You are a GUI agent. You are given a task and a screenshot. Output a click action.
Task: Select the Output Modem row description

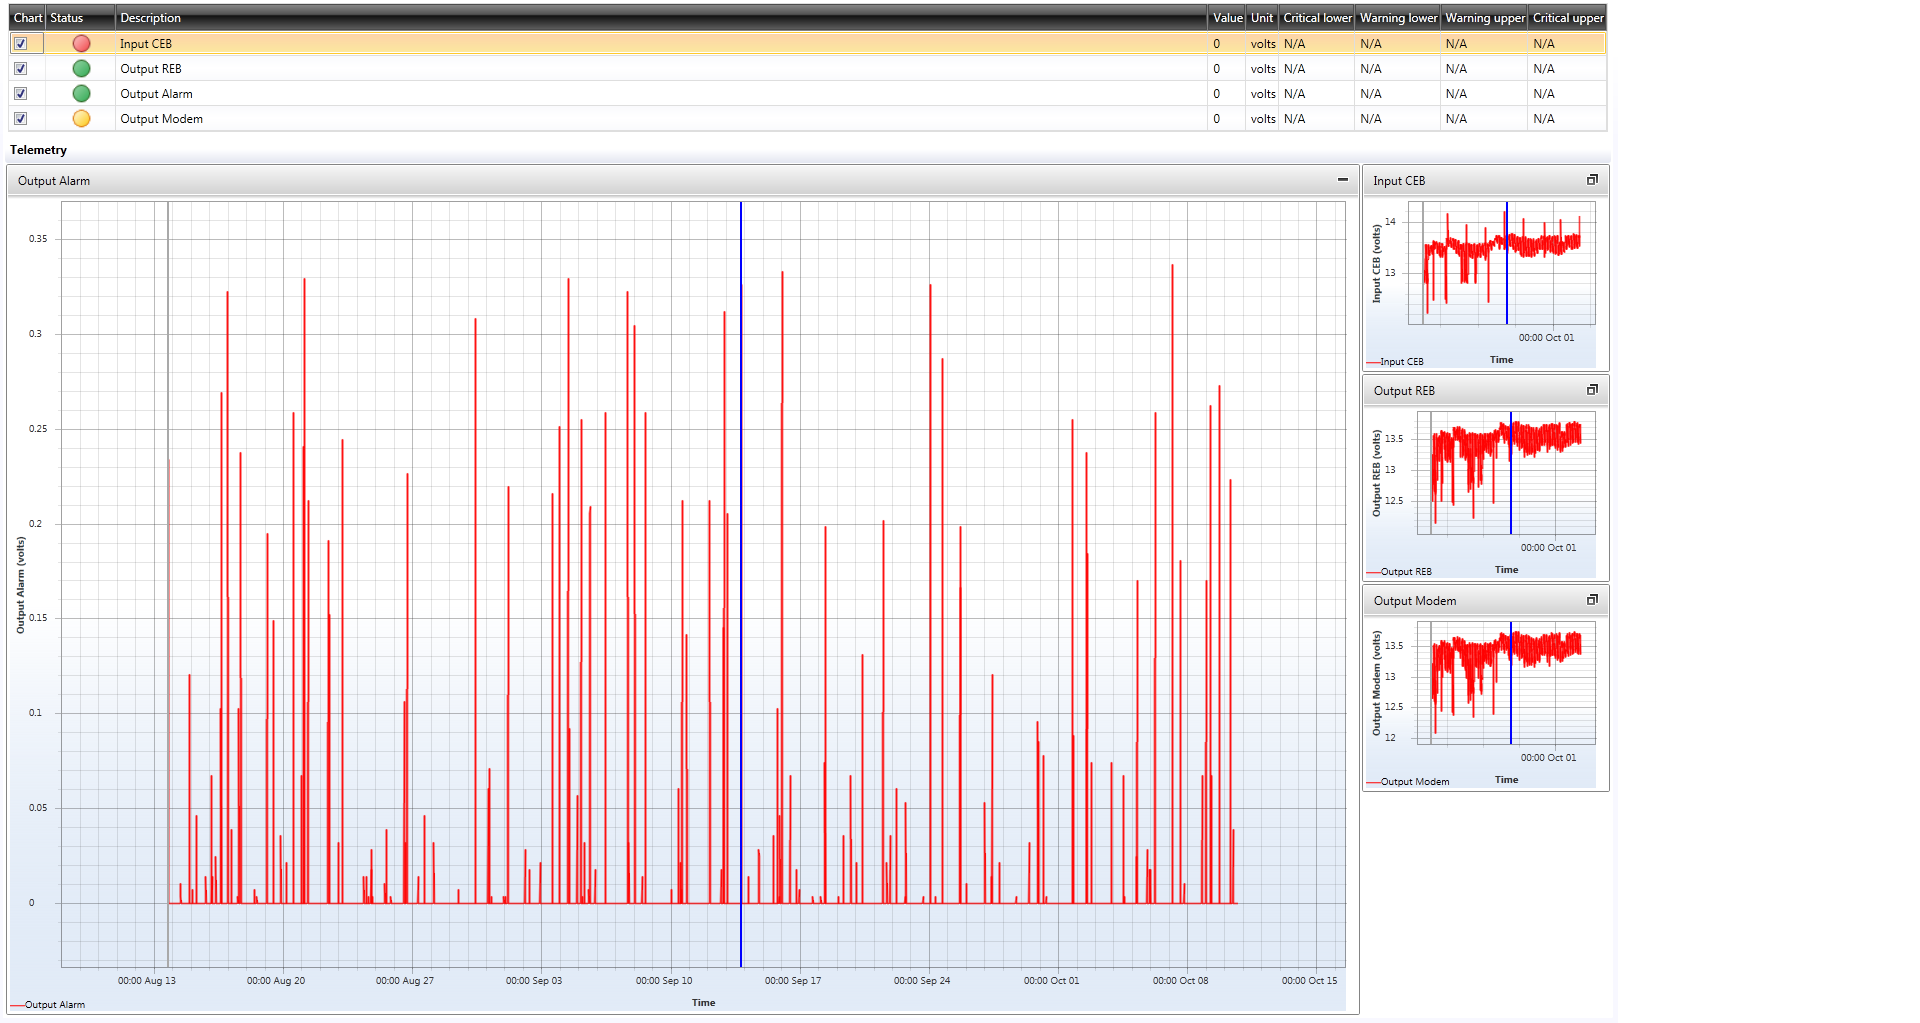tap(162, 119)
